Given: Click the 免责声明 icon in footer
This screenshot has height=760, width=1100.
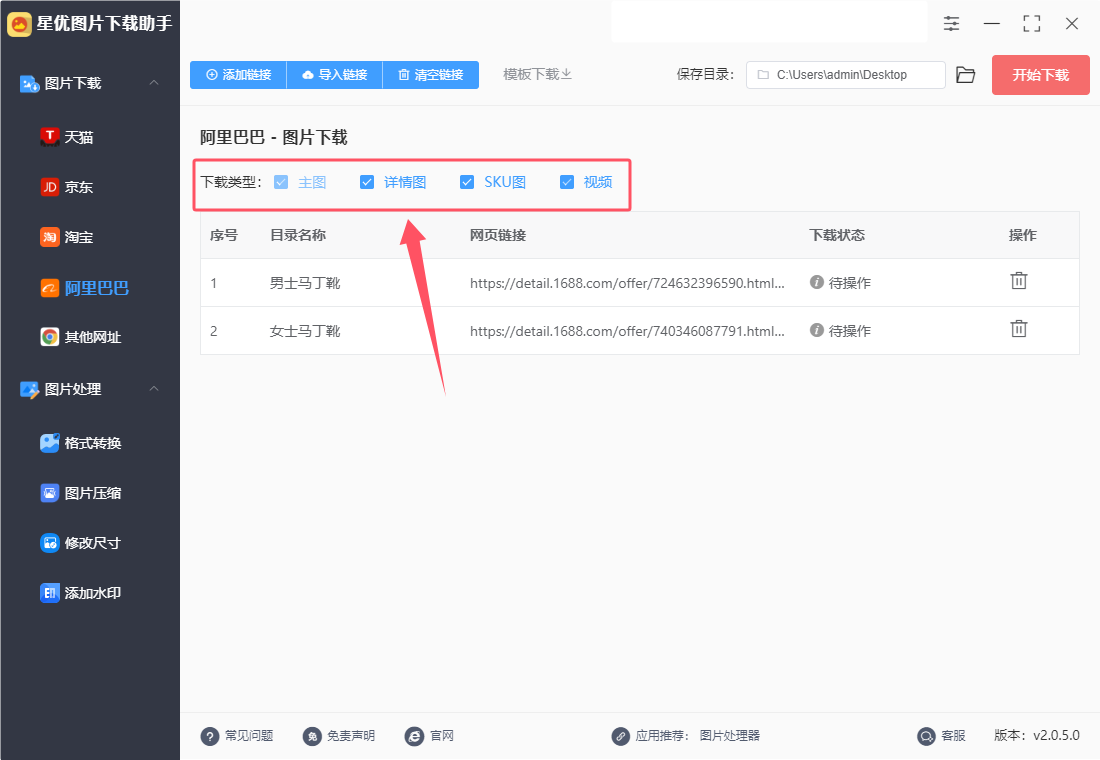Looking at the screenshot, I should pyautogui.click(x=312, y=736).
